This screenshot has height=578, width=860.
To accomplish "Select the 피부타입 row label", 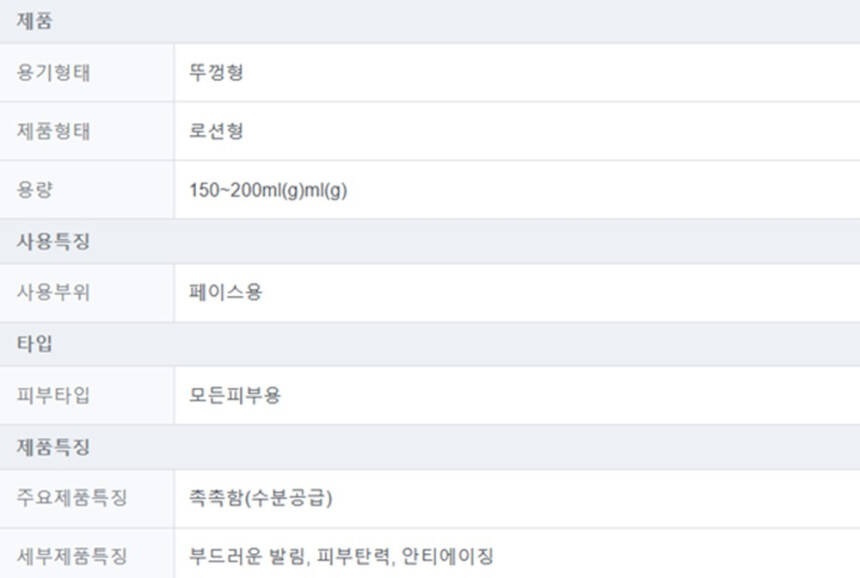I will [53, 395].
